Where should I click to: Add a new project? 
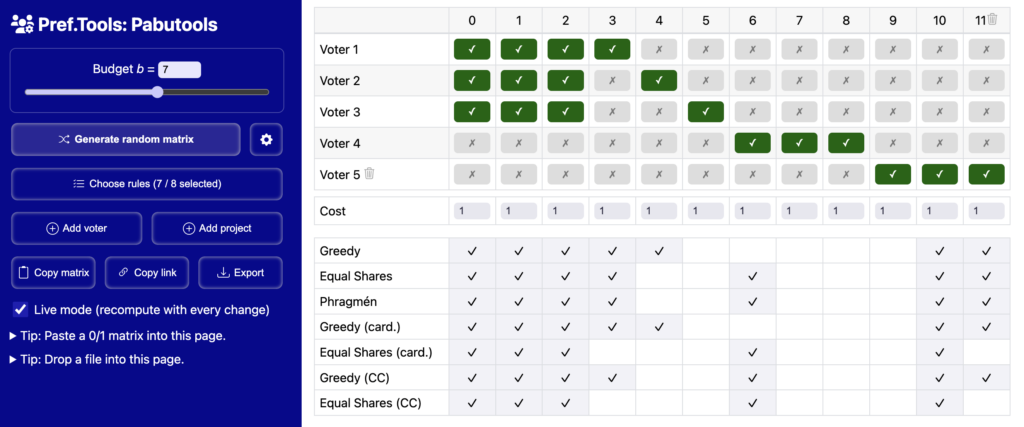tap(217, 229)
